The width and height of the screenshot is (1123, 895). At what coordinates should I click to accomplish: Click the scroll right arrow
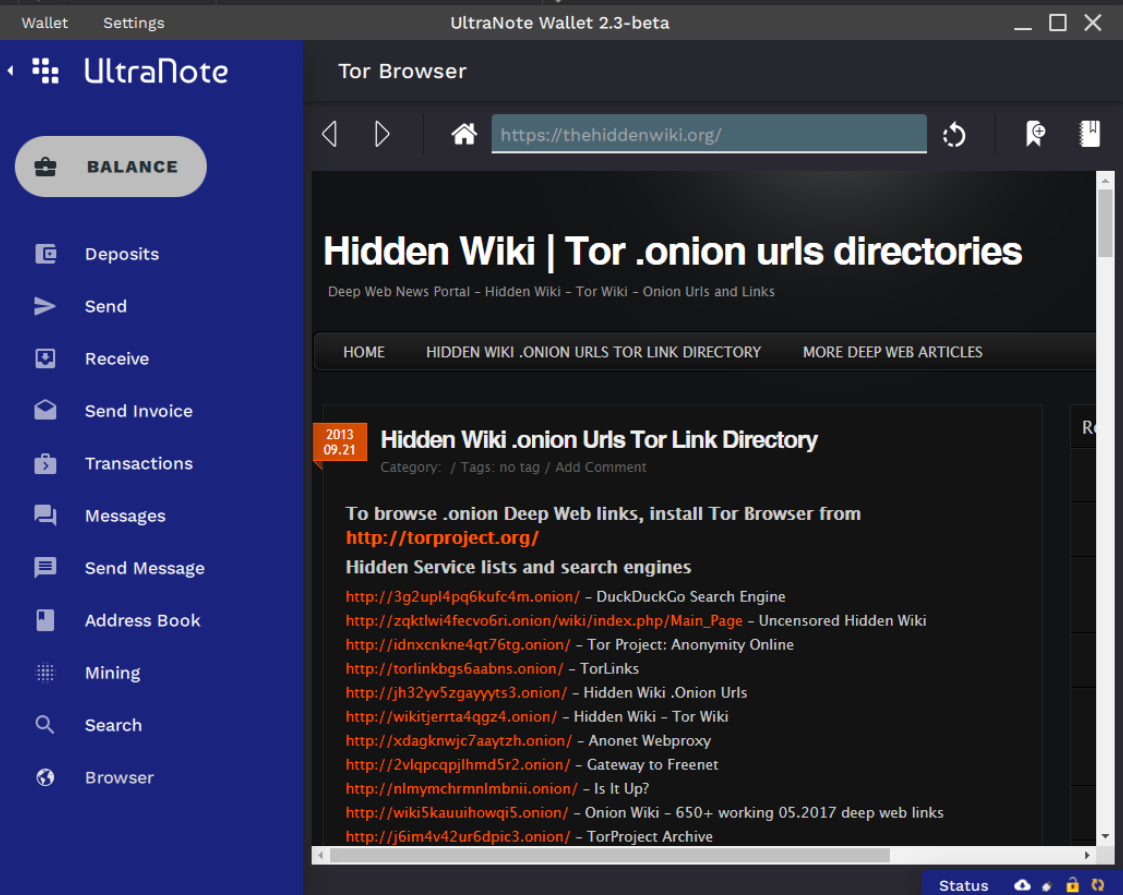point(1087,855)
